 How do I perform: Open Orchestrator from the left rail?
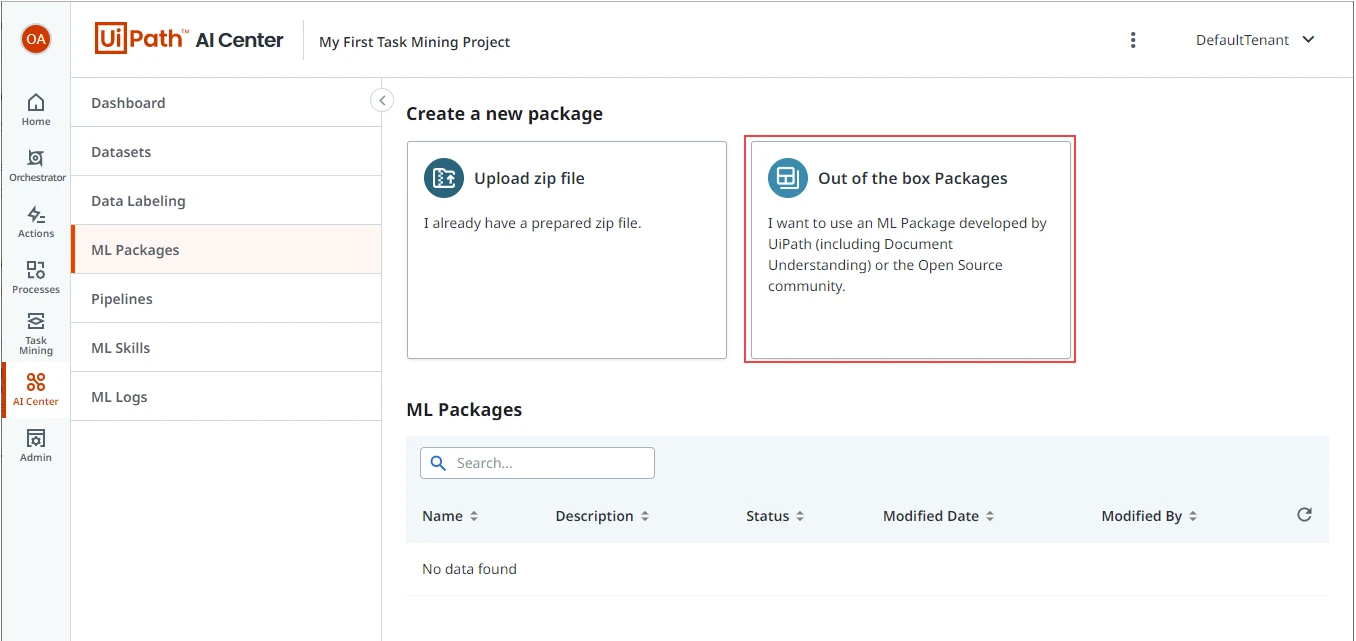click(37, 166)
